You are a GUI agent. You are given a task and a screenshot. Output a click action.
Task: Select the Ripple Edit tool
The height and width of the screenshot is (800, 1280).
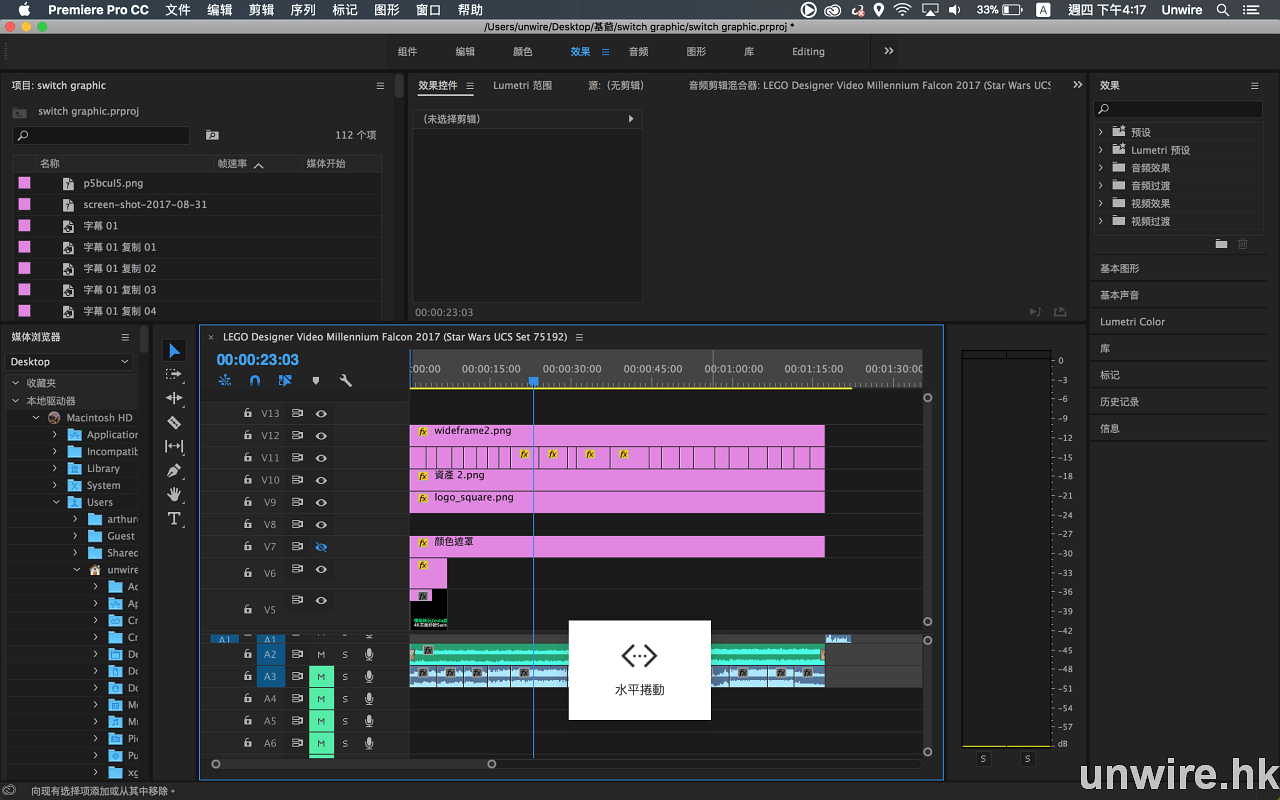(x=174, y=398)
